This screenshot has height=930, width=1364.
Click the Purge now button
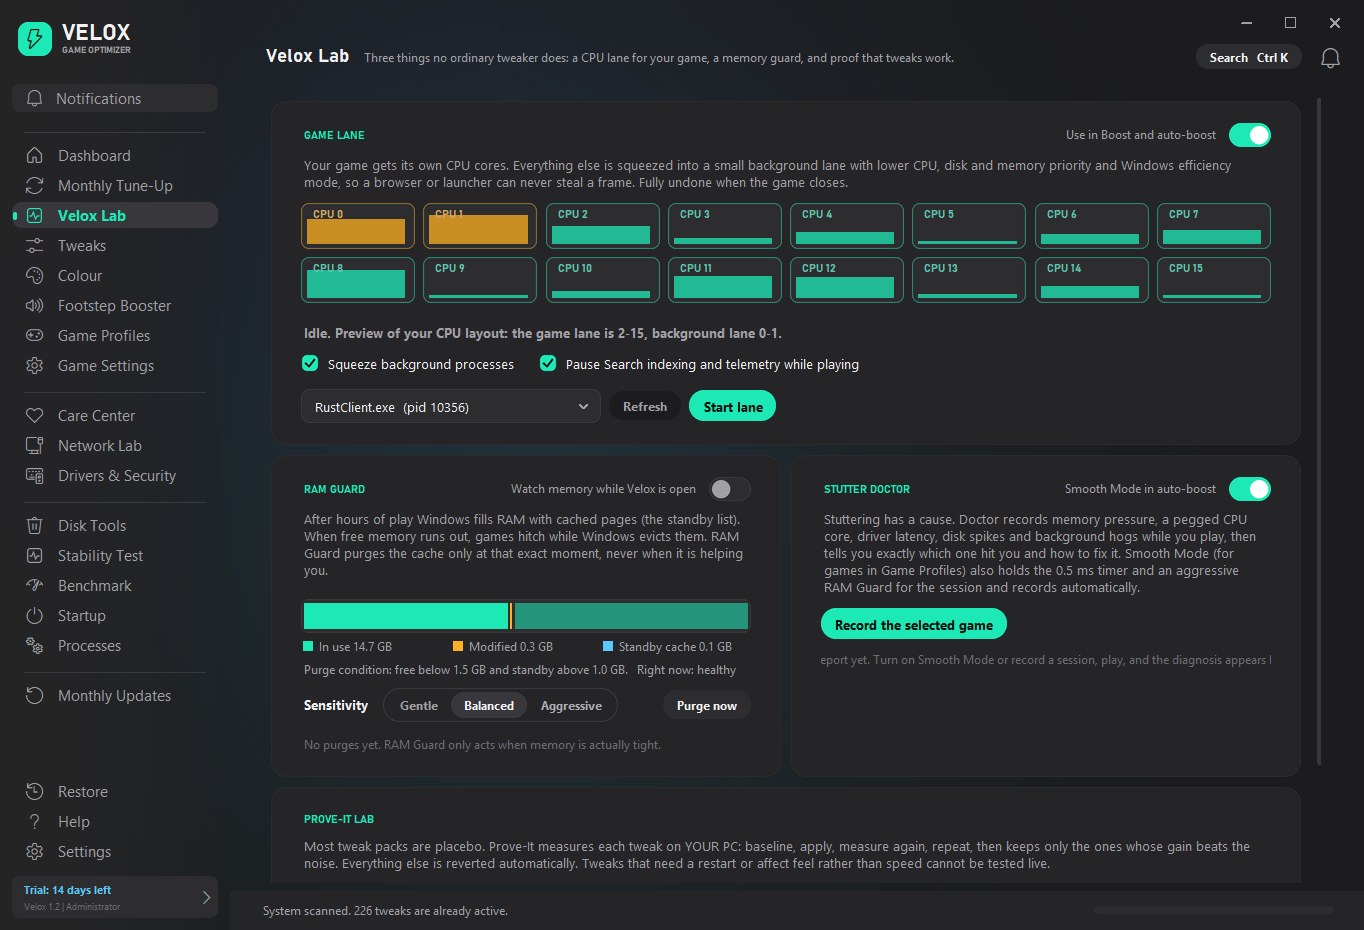(x=707, y=706)
